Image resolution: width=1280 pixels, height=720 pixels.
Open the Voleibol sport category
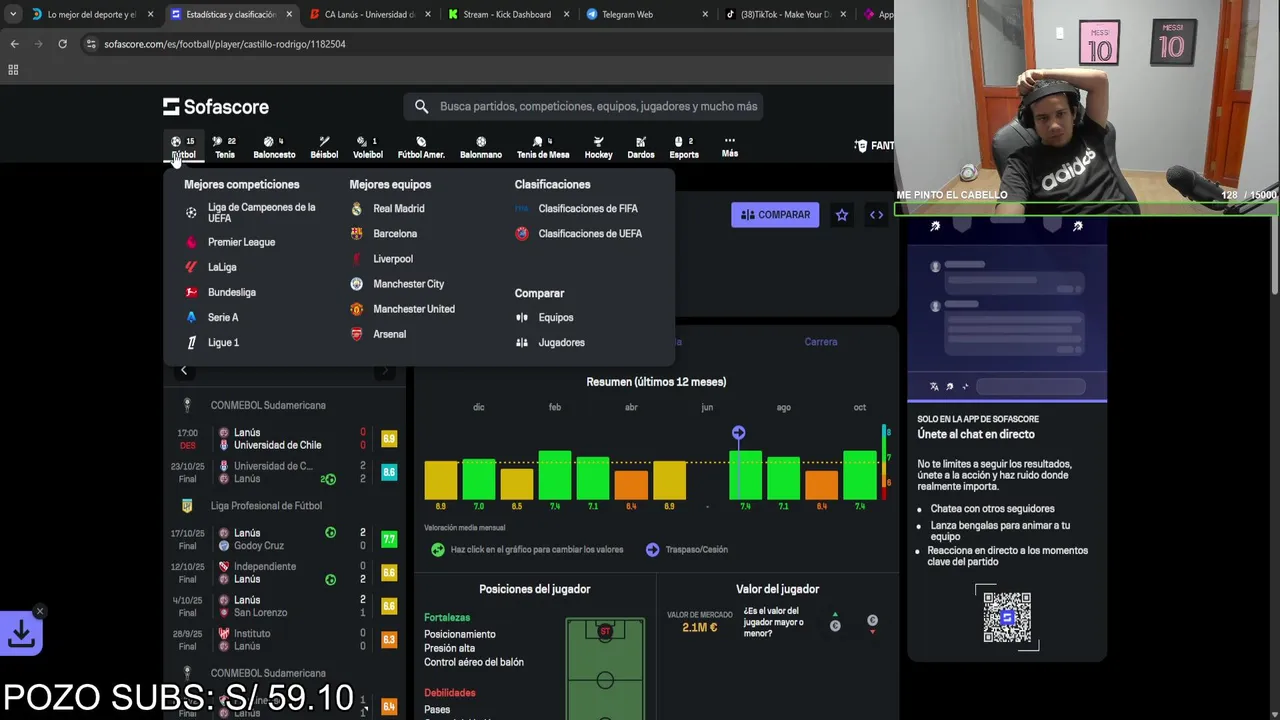pyautogui.click(x=368, y=147)
